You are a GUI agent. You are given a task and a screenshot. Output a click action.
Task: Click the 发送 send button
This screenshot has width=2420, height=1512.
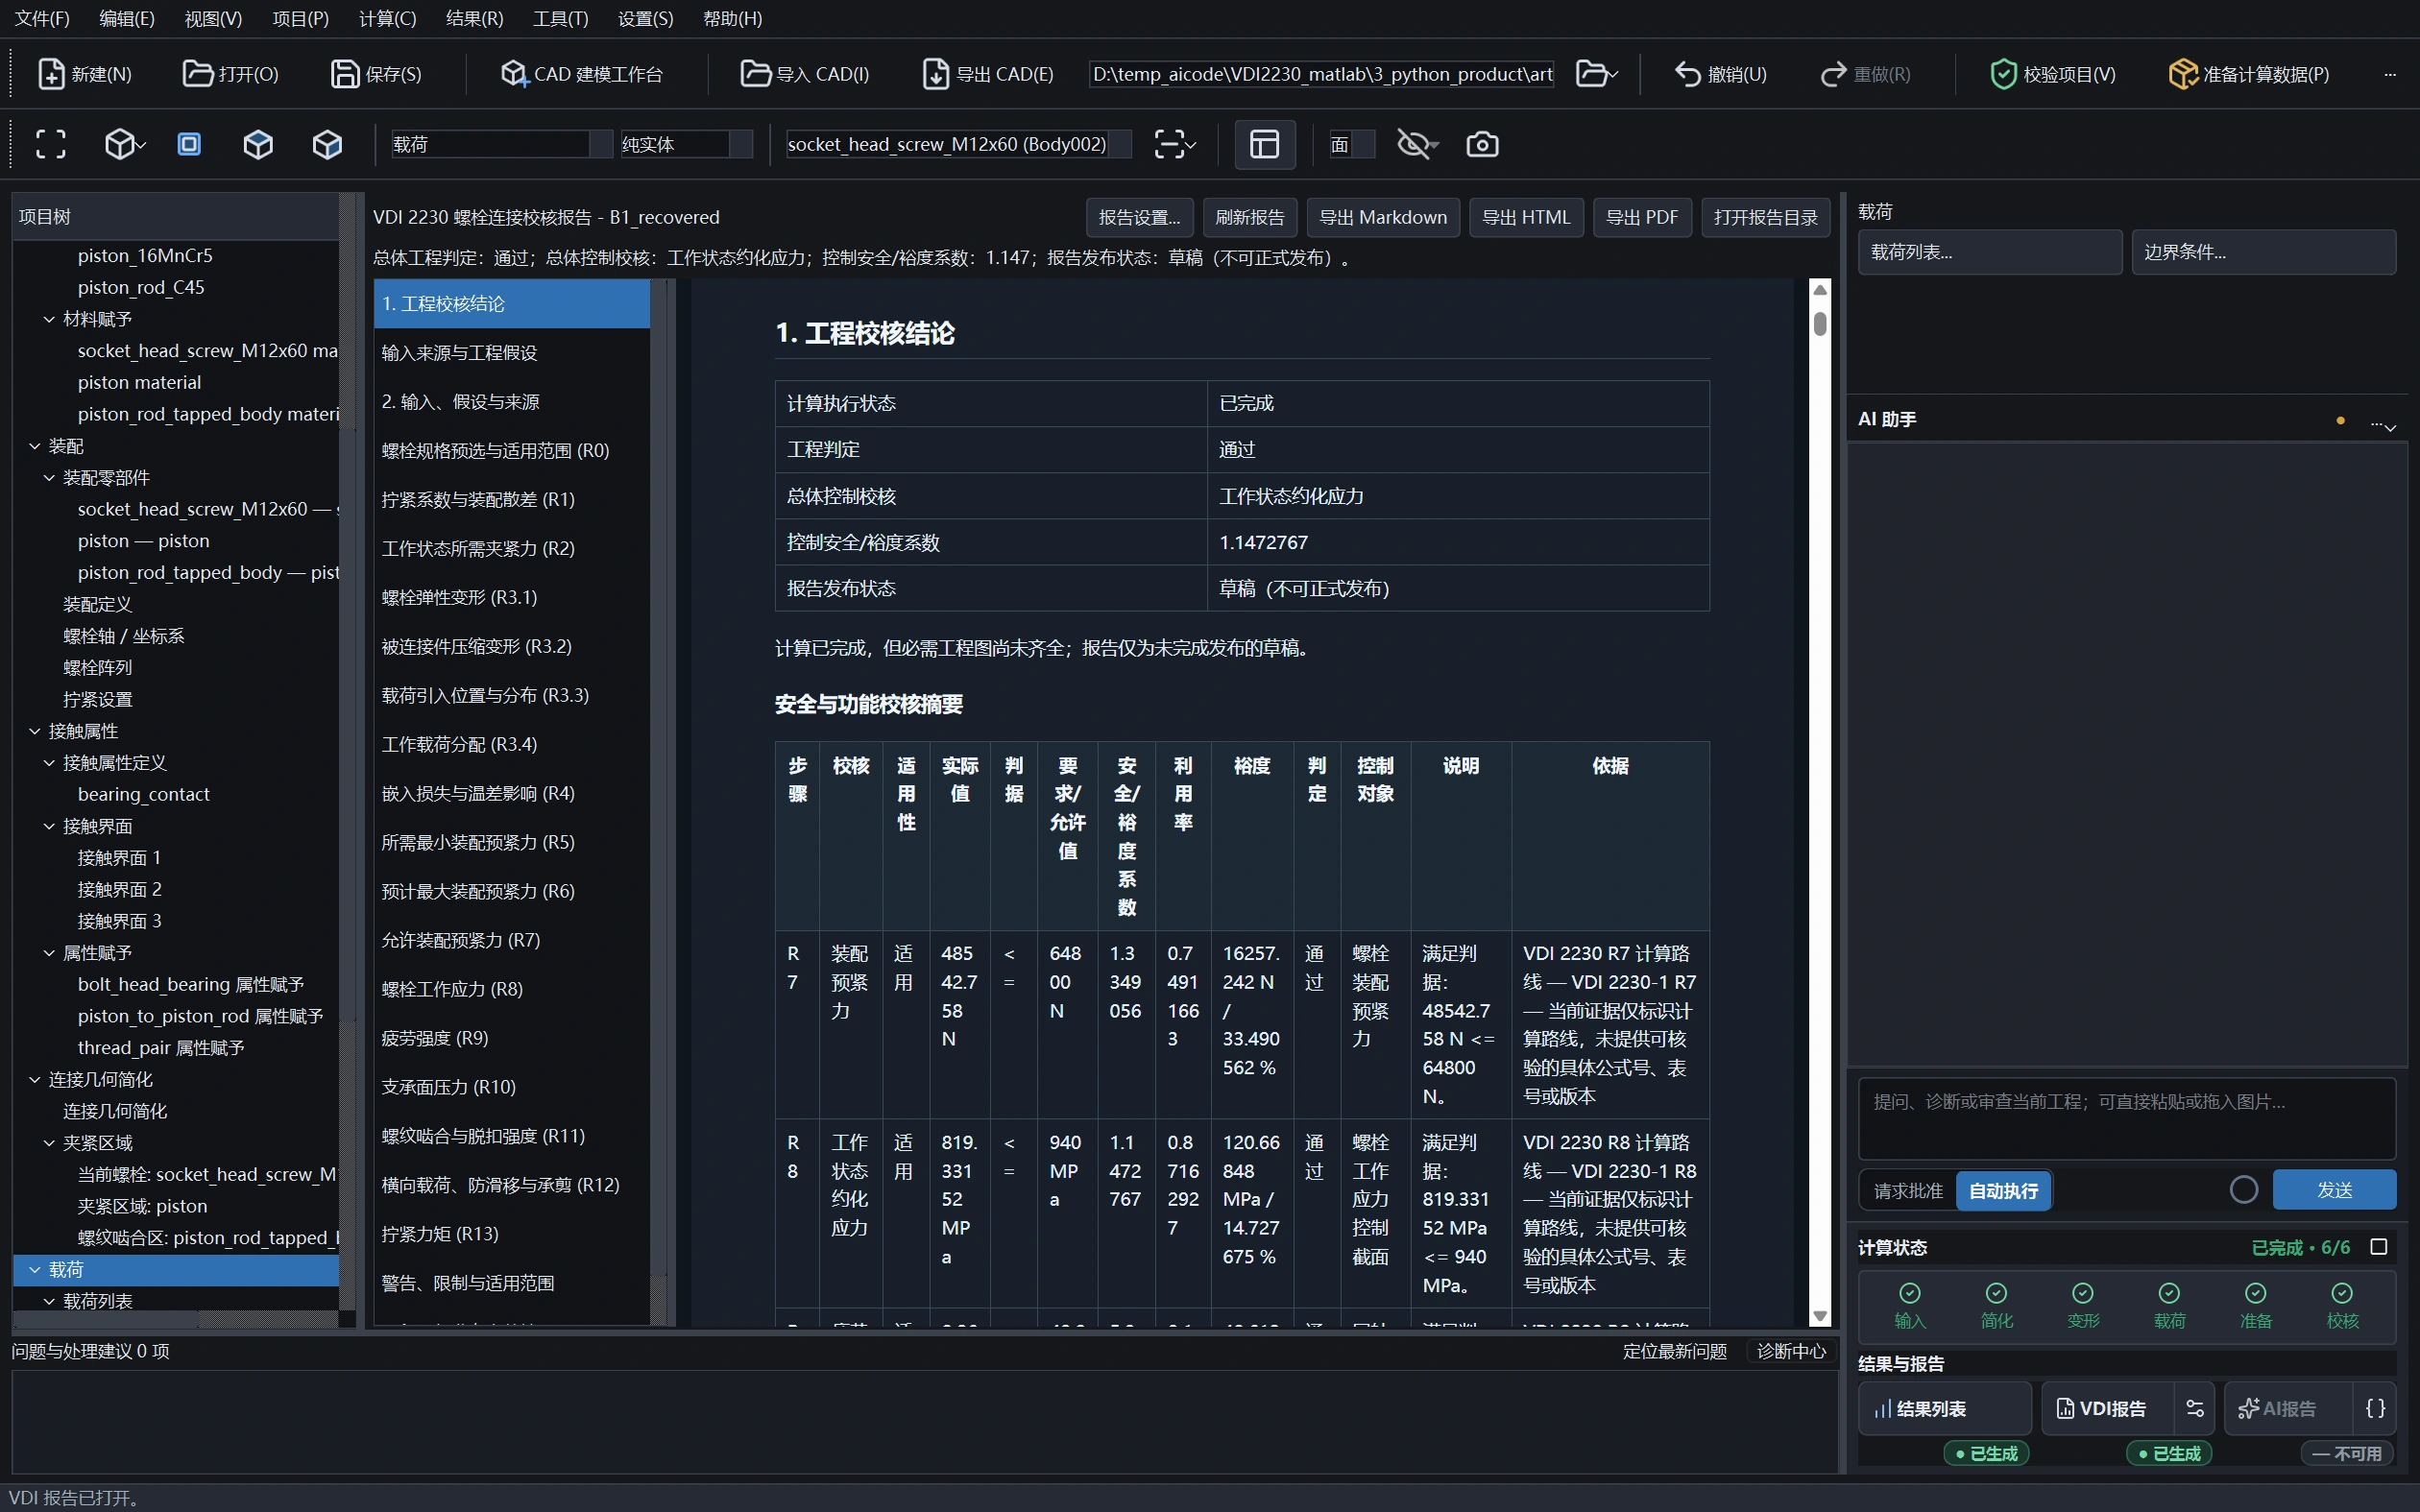2334,1189
